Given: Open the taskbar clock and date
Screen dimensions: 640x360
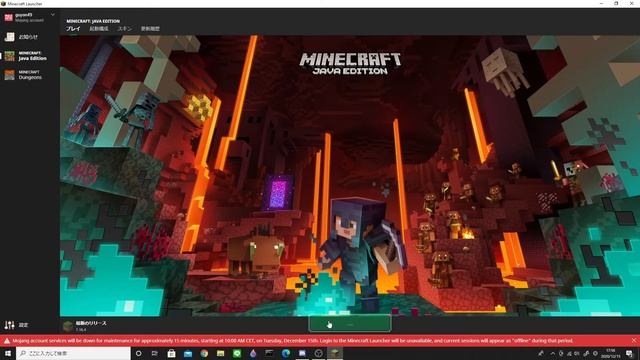Looking at the screenshot, I should click(611, 353).
